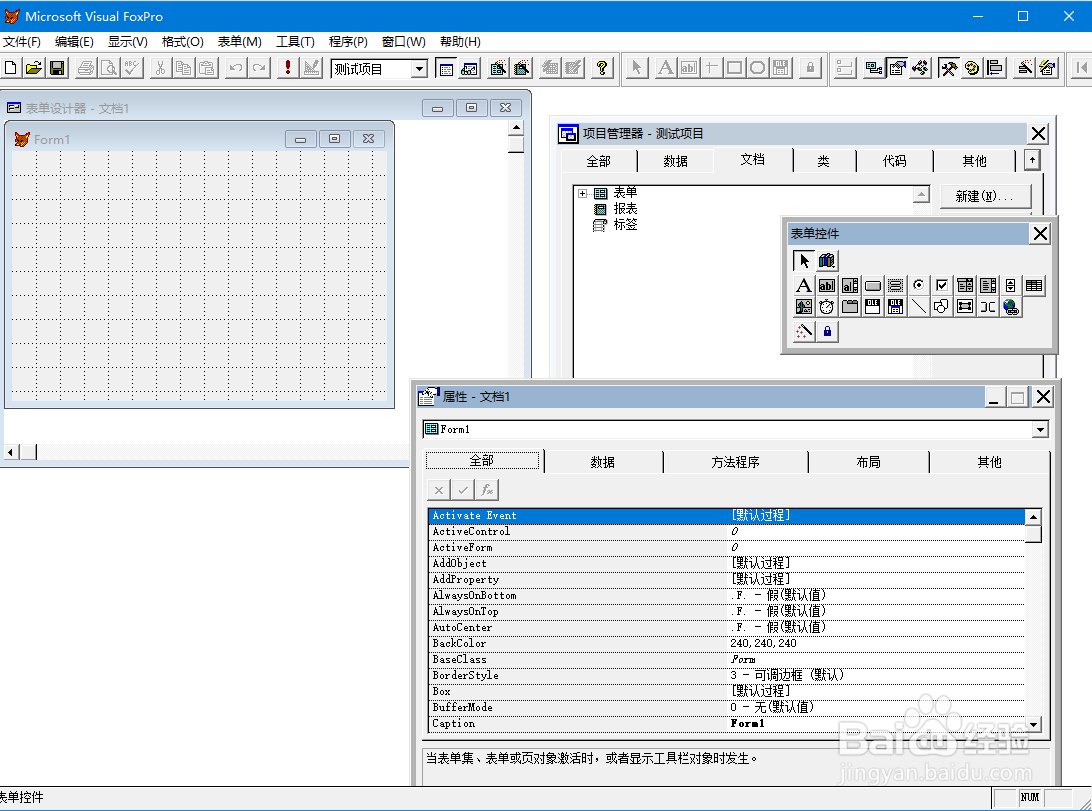
Task: Select the Timer control in Form Controls
Action: pos(827,307)
